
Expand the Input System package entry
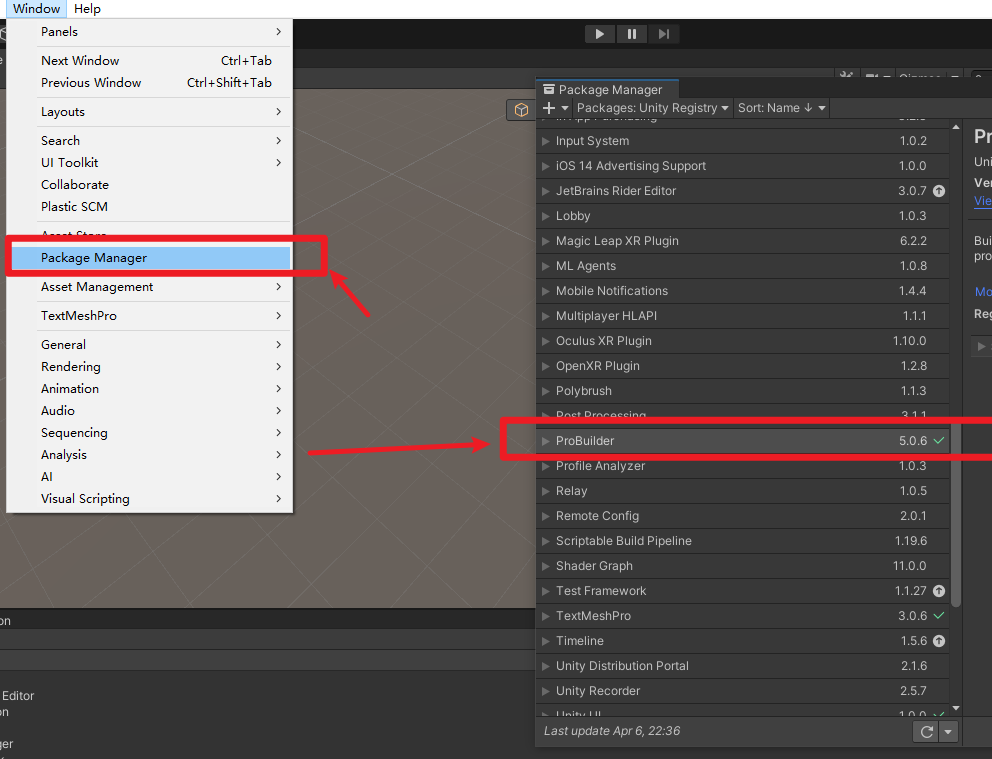point(545,141)
